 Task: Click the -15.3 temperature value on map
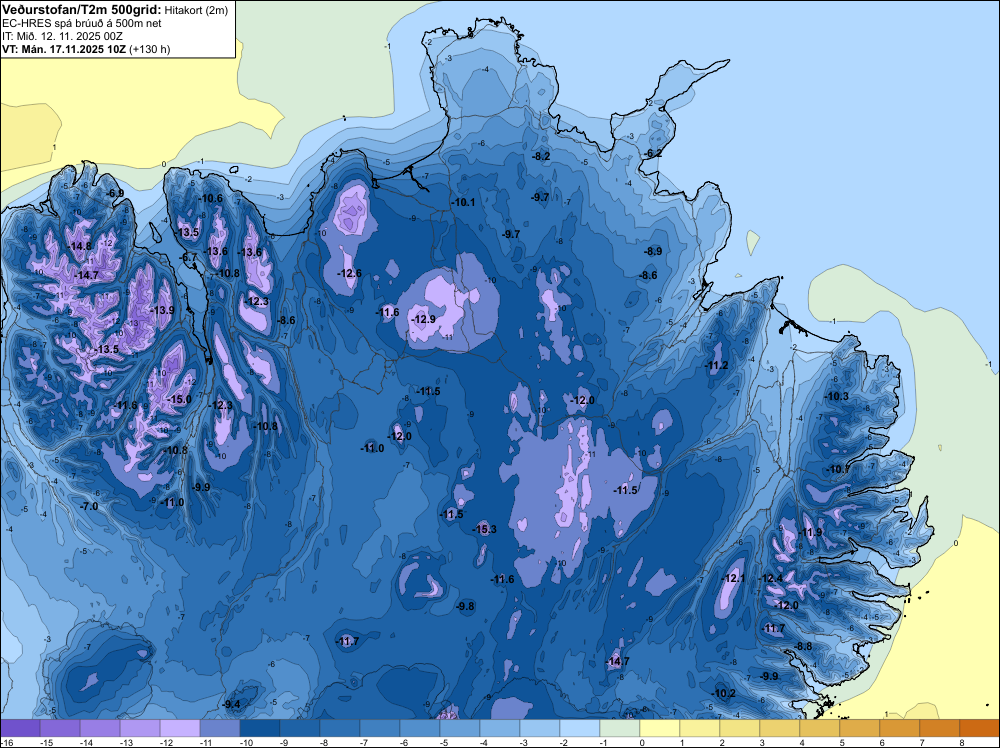point(485,529)
